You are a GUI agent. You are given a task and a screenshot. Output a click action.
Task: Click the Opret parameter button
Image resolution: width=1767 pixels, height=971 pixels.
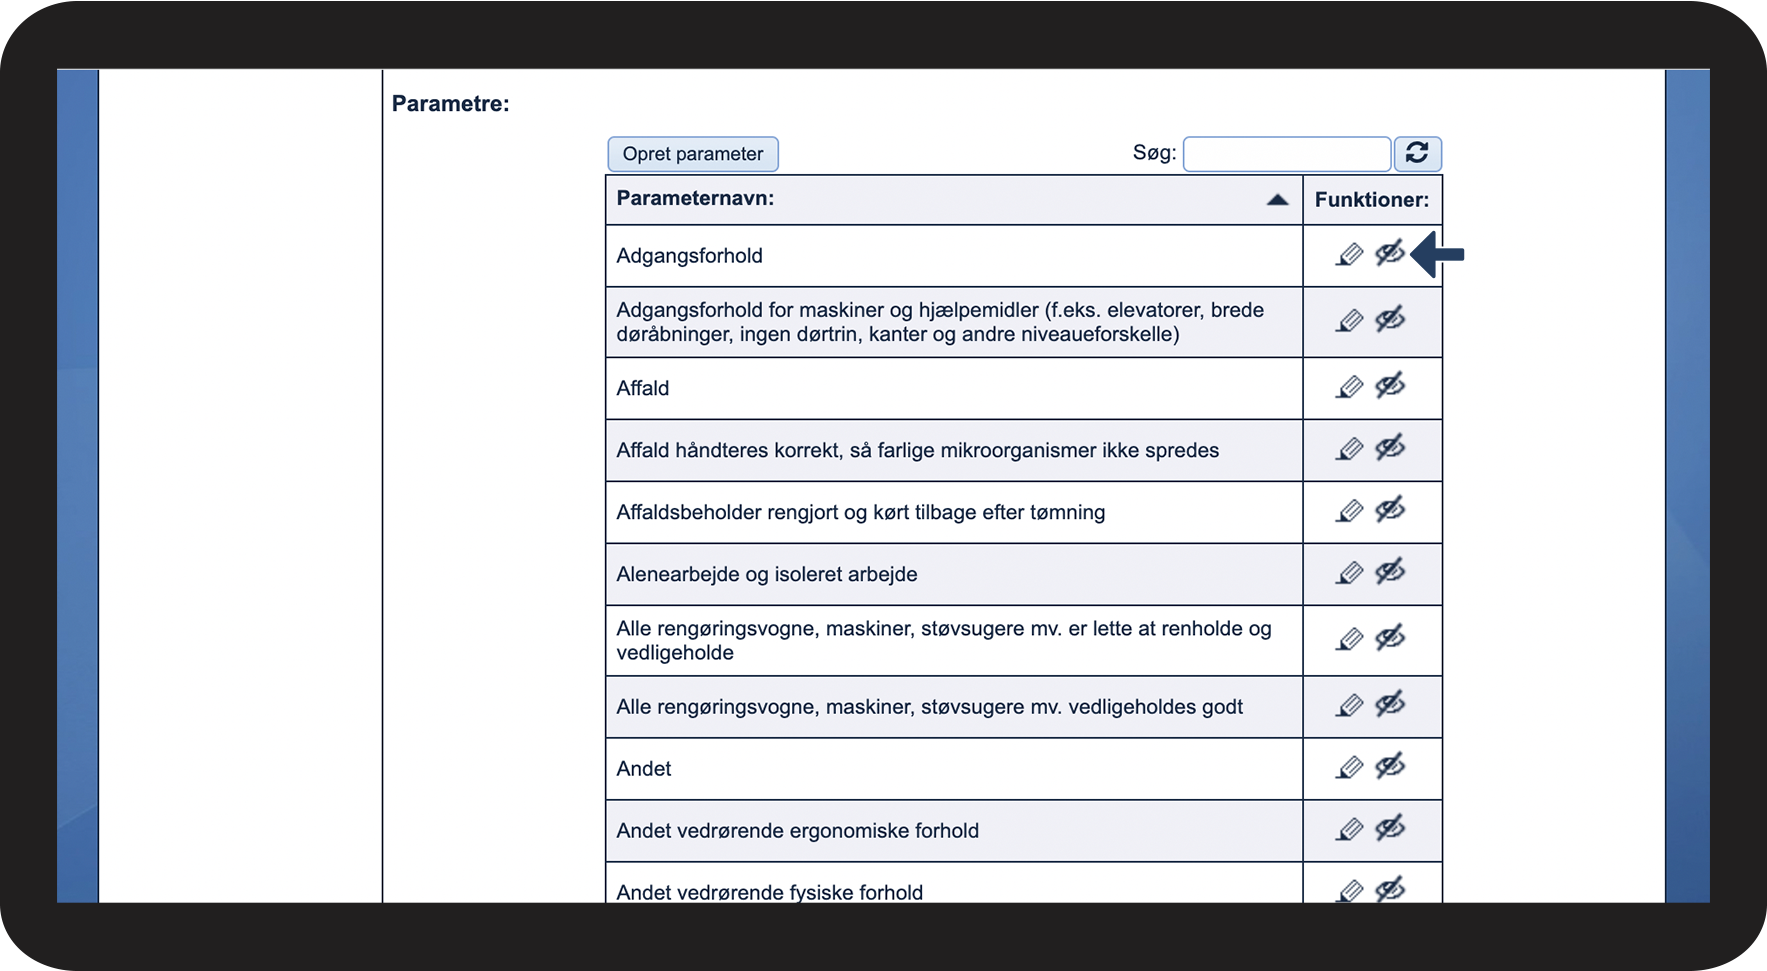[x=693, y=154]
